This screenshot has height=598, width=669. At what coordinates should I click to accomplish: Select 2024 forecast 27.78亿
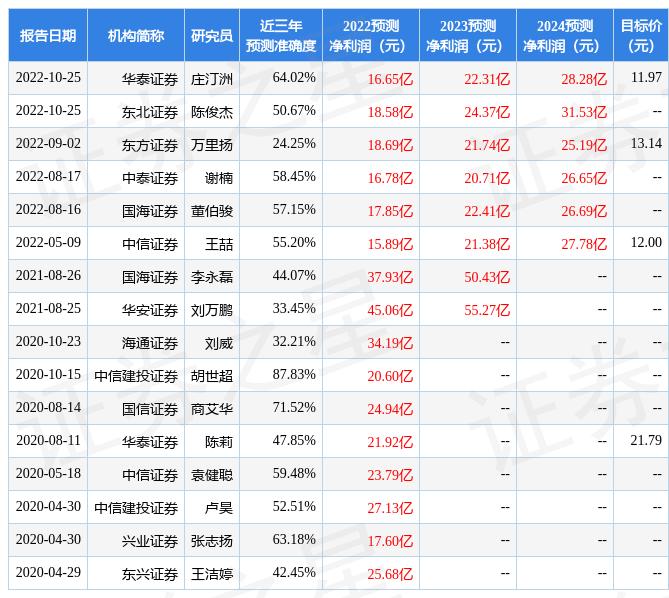point(584,244)
